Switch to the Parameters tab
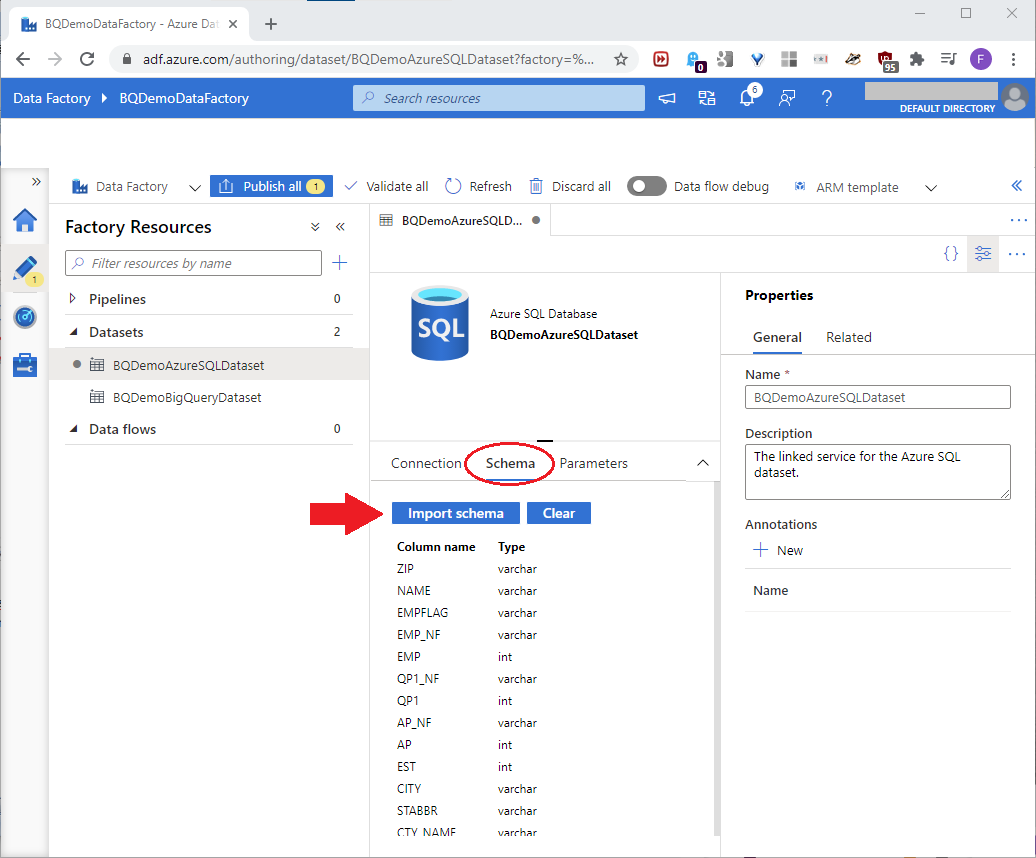This screenshot has width=1036, height=858. click(x=593, y=464)
